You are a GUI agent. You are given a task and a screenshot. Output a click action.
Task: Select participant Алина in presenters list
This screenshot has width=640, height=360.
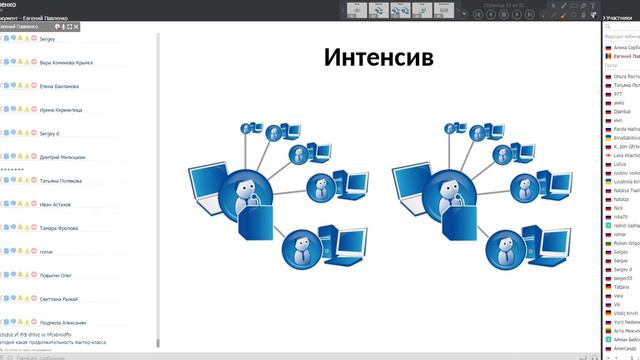pyautogui.click(x=622, y=48)
